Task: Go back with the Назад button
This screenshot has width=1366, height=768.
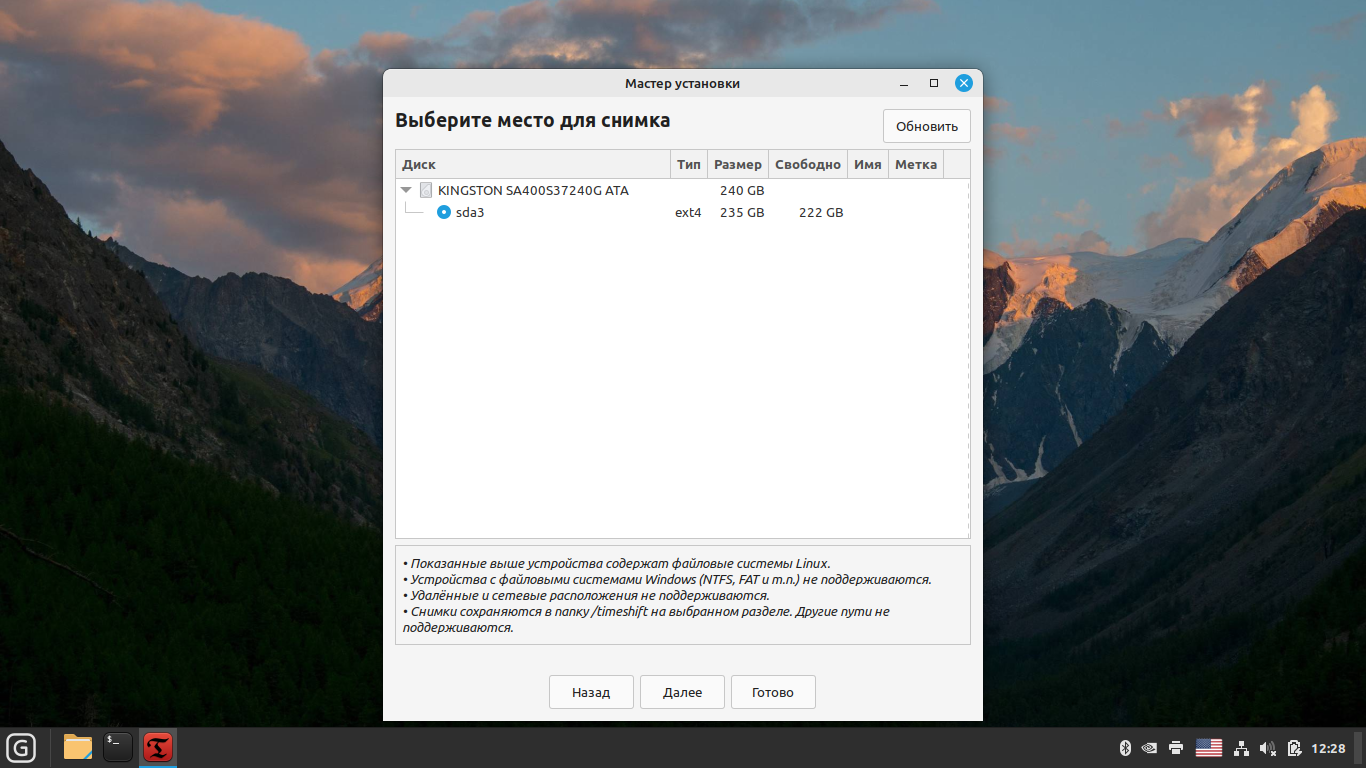Action: 591,692
